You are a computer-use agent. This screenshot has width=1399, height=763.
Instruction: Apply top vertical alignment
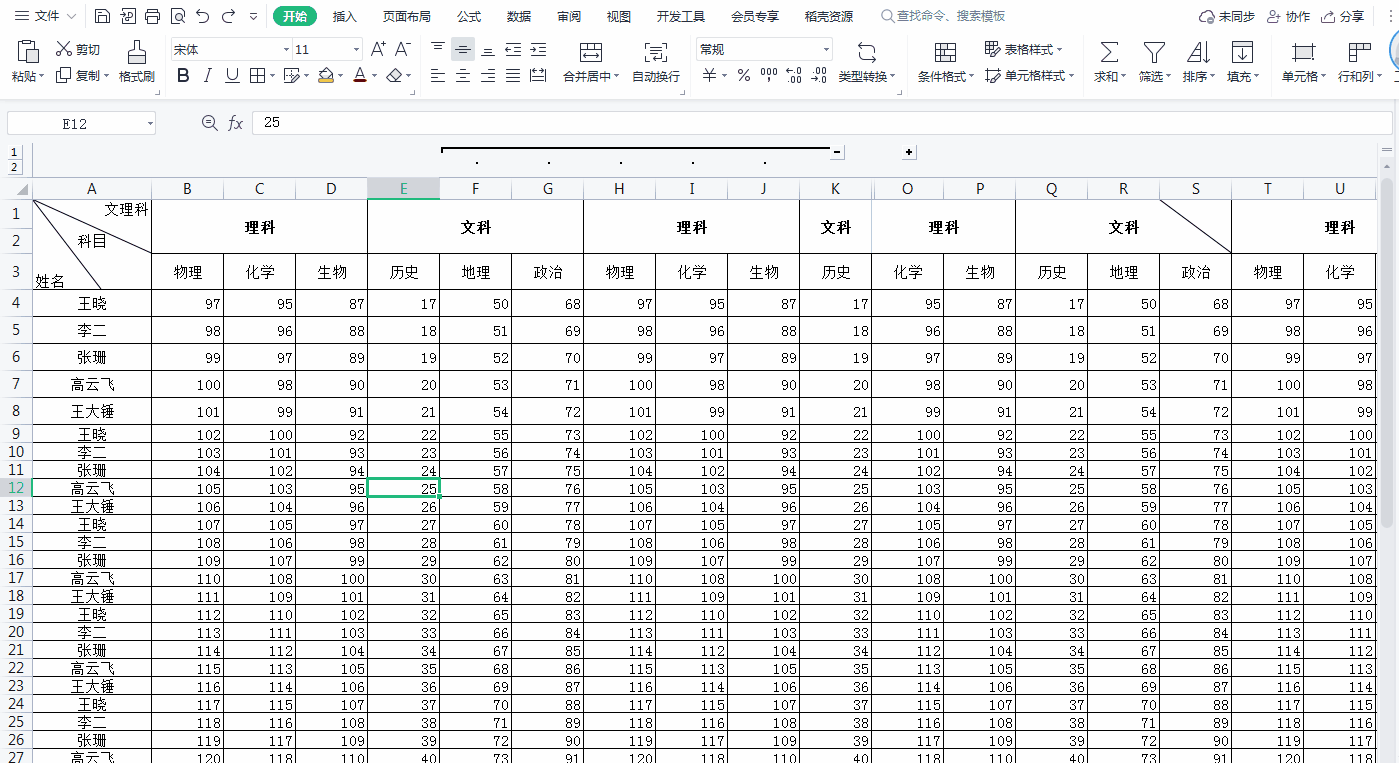tap(438, 49)
